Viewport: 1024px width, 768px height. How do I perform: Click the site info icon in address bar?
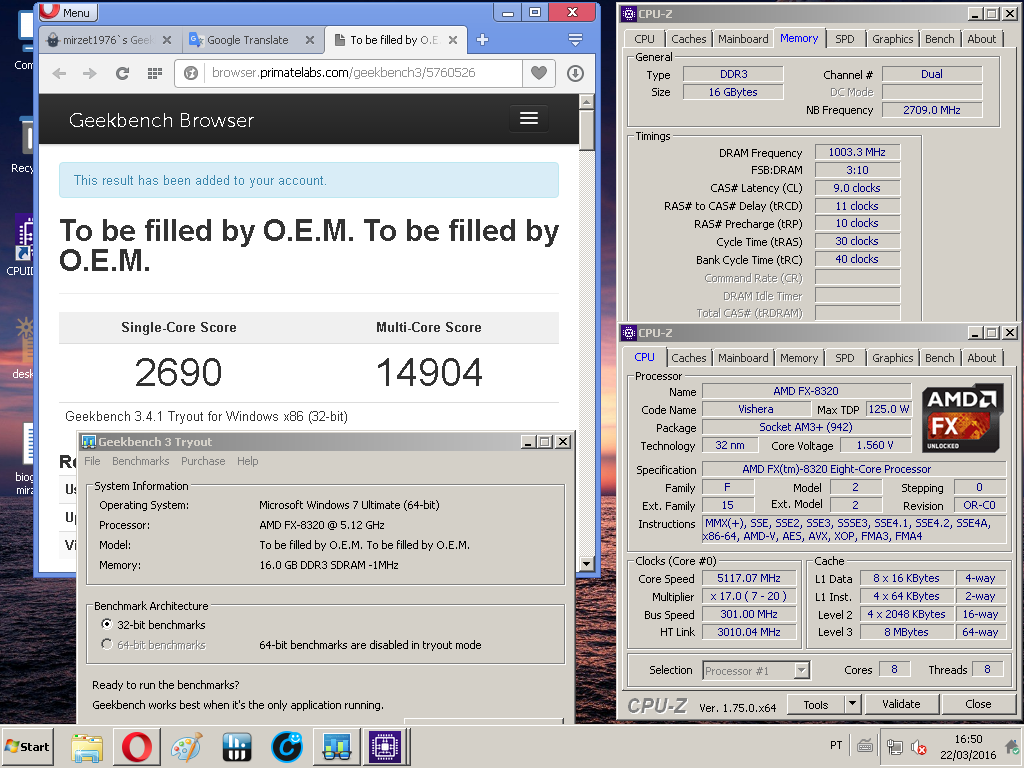pyautogui.click(x=191, y=73)
